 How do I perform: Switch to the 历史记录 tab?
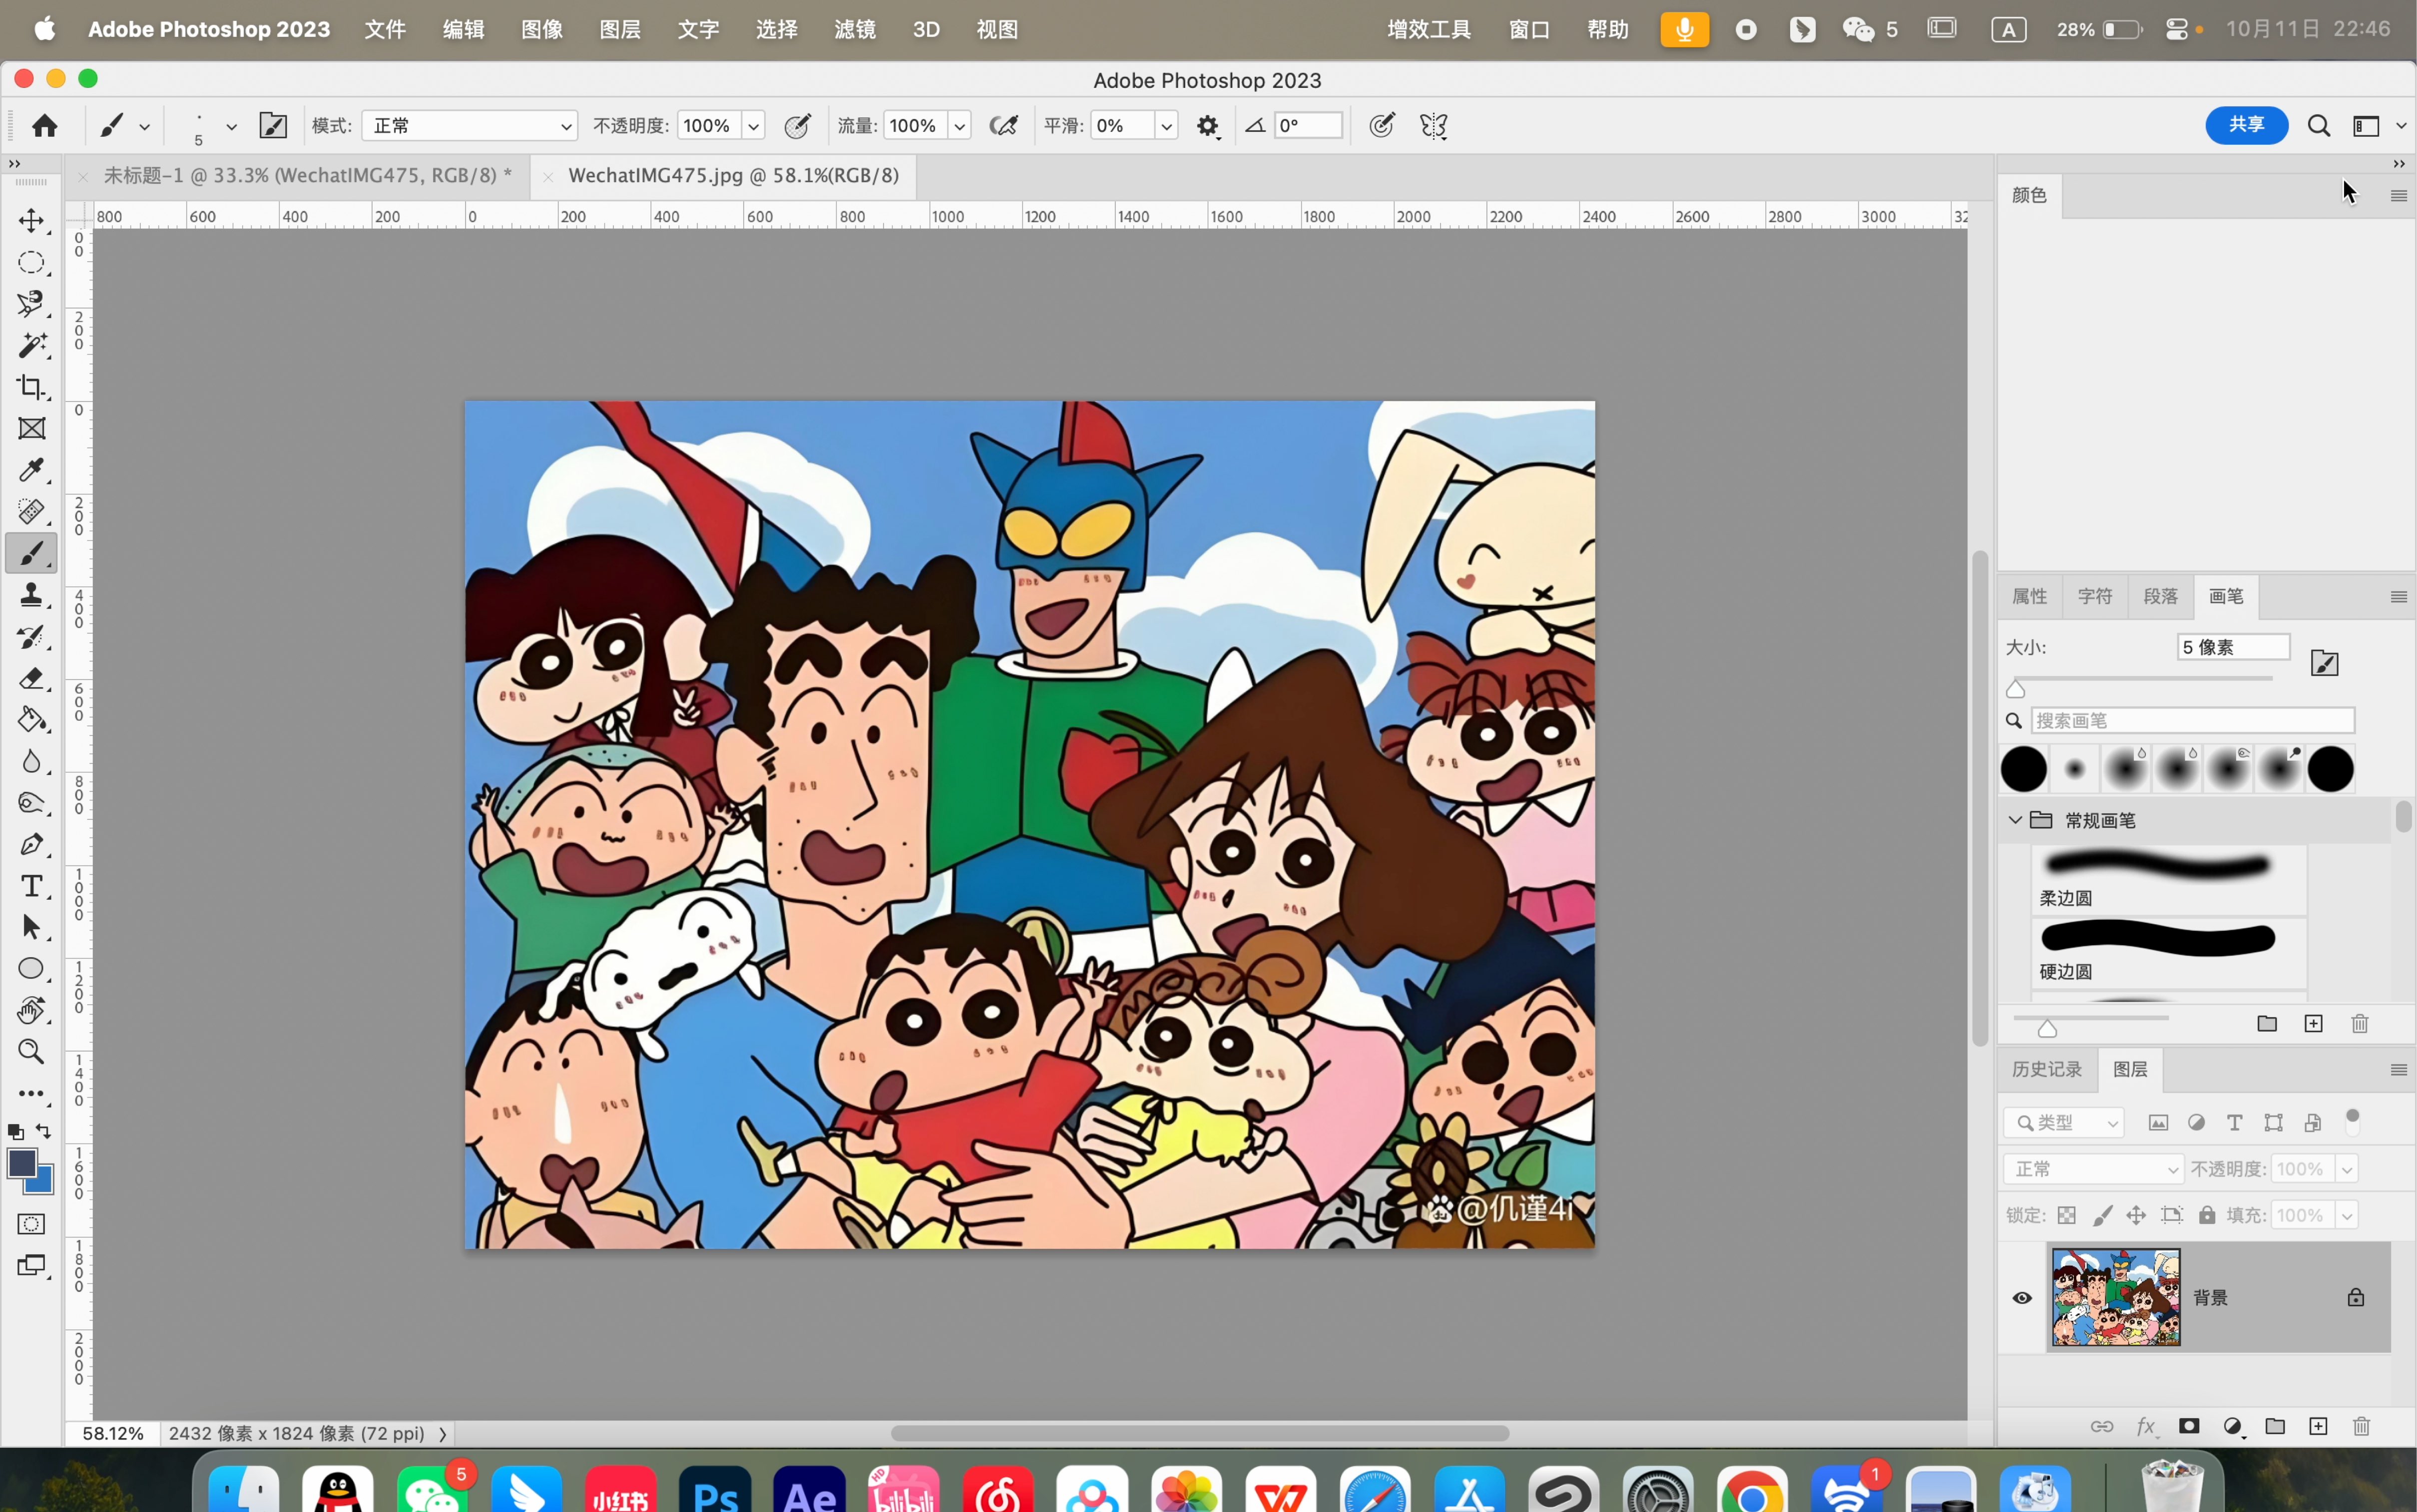[2046, 1069]
